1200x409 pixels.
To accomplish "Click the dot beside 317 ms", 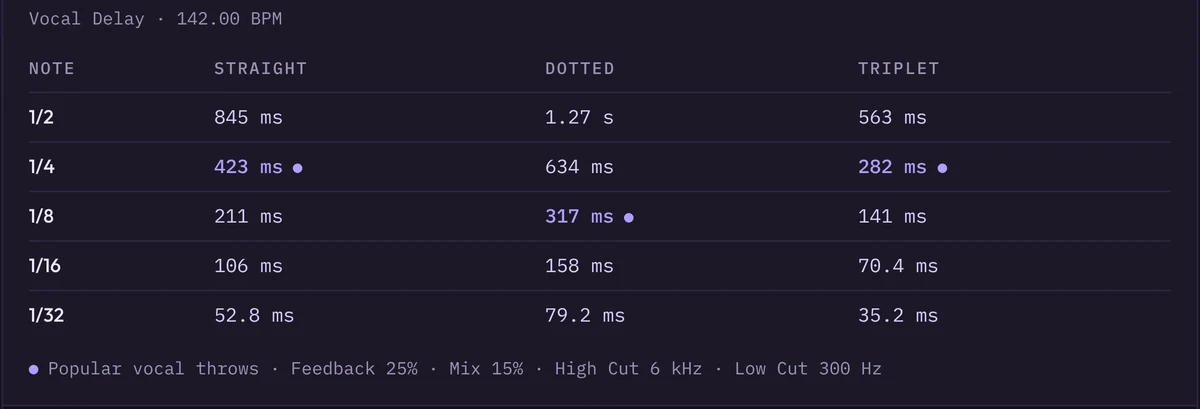I will pyautogui.click(x=628, y=217).
